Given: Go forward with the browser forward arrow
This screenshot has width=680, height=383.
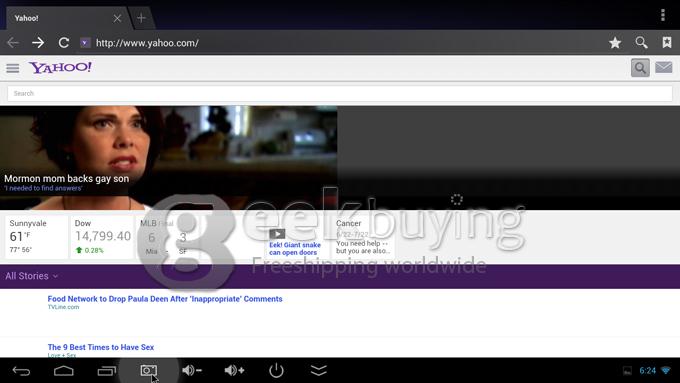Looking at the screenshot, I should [38, 43].
